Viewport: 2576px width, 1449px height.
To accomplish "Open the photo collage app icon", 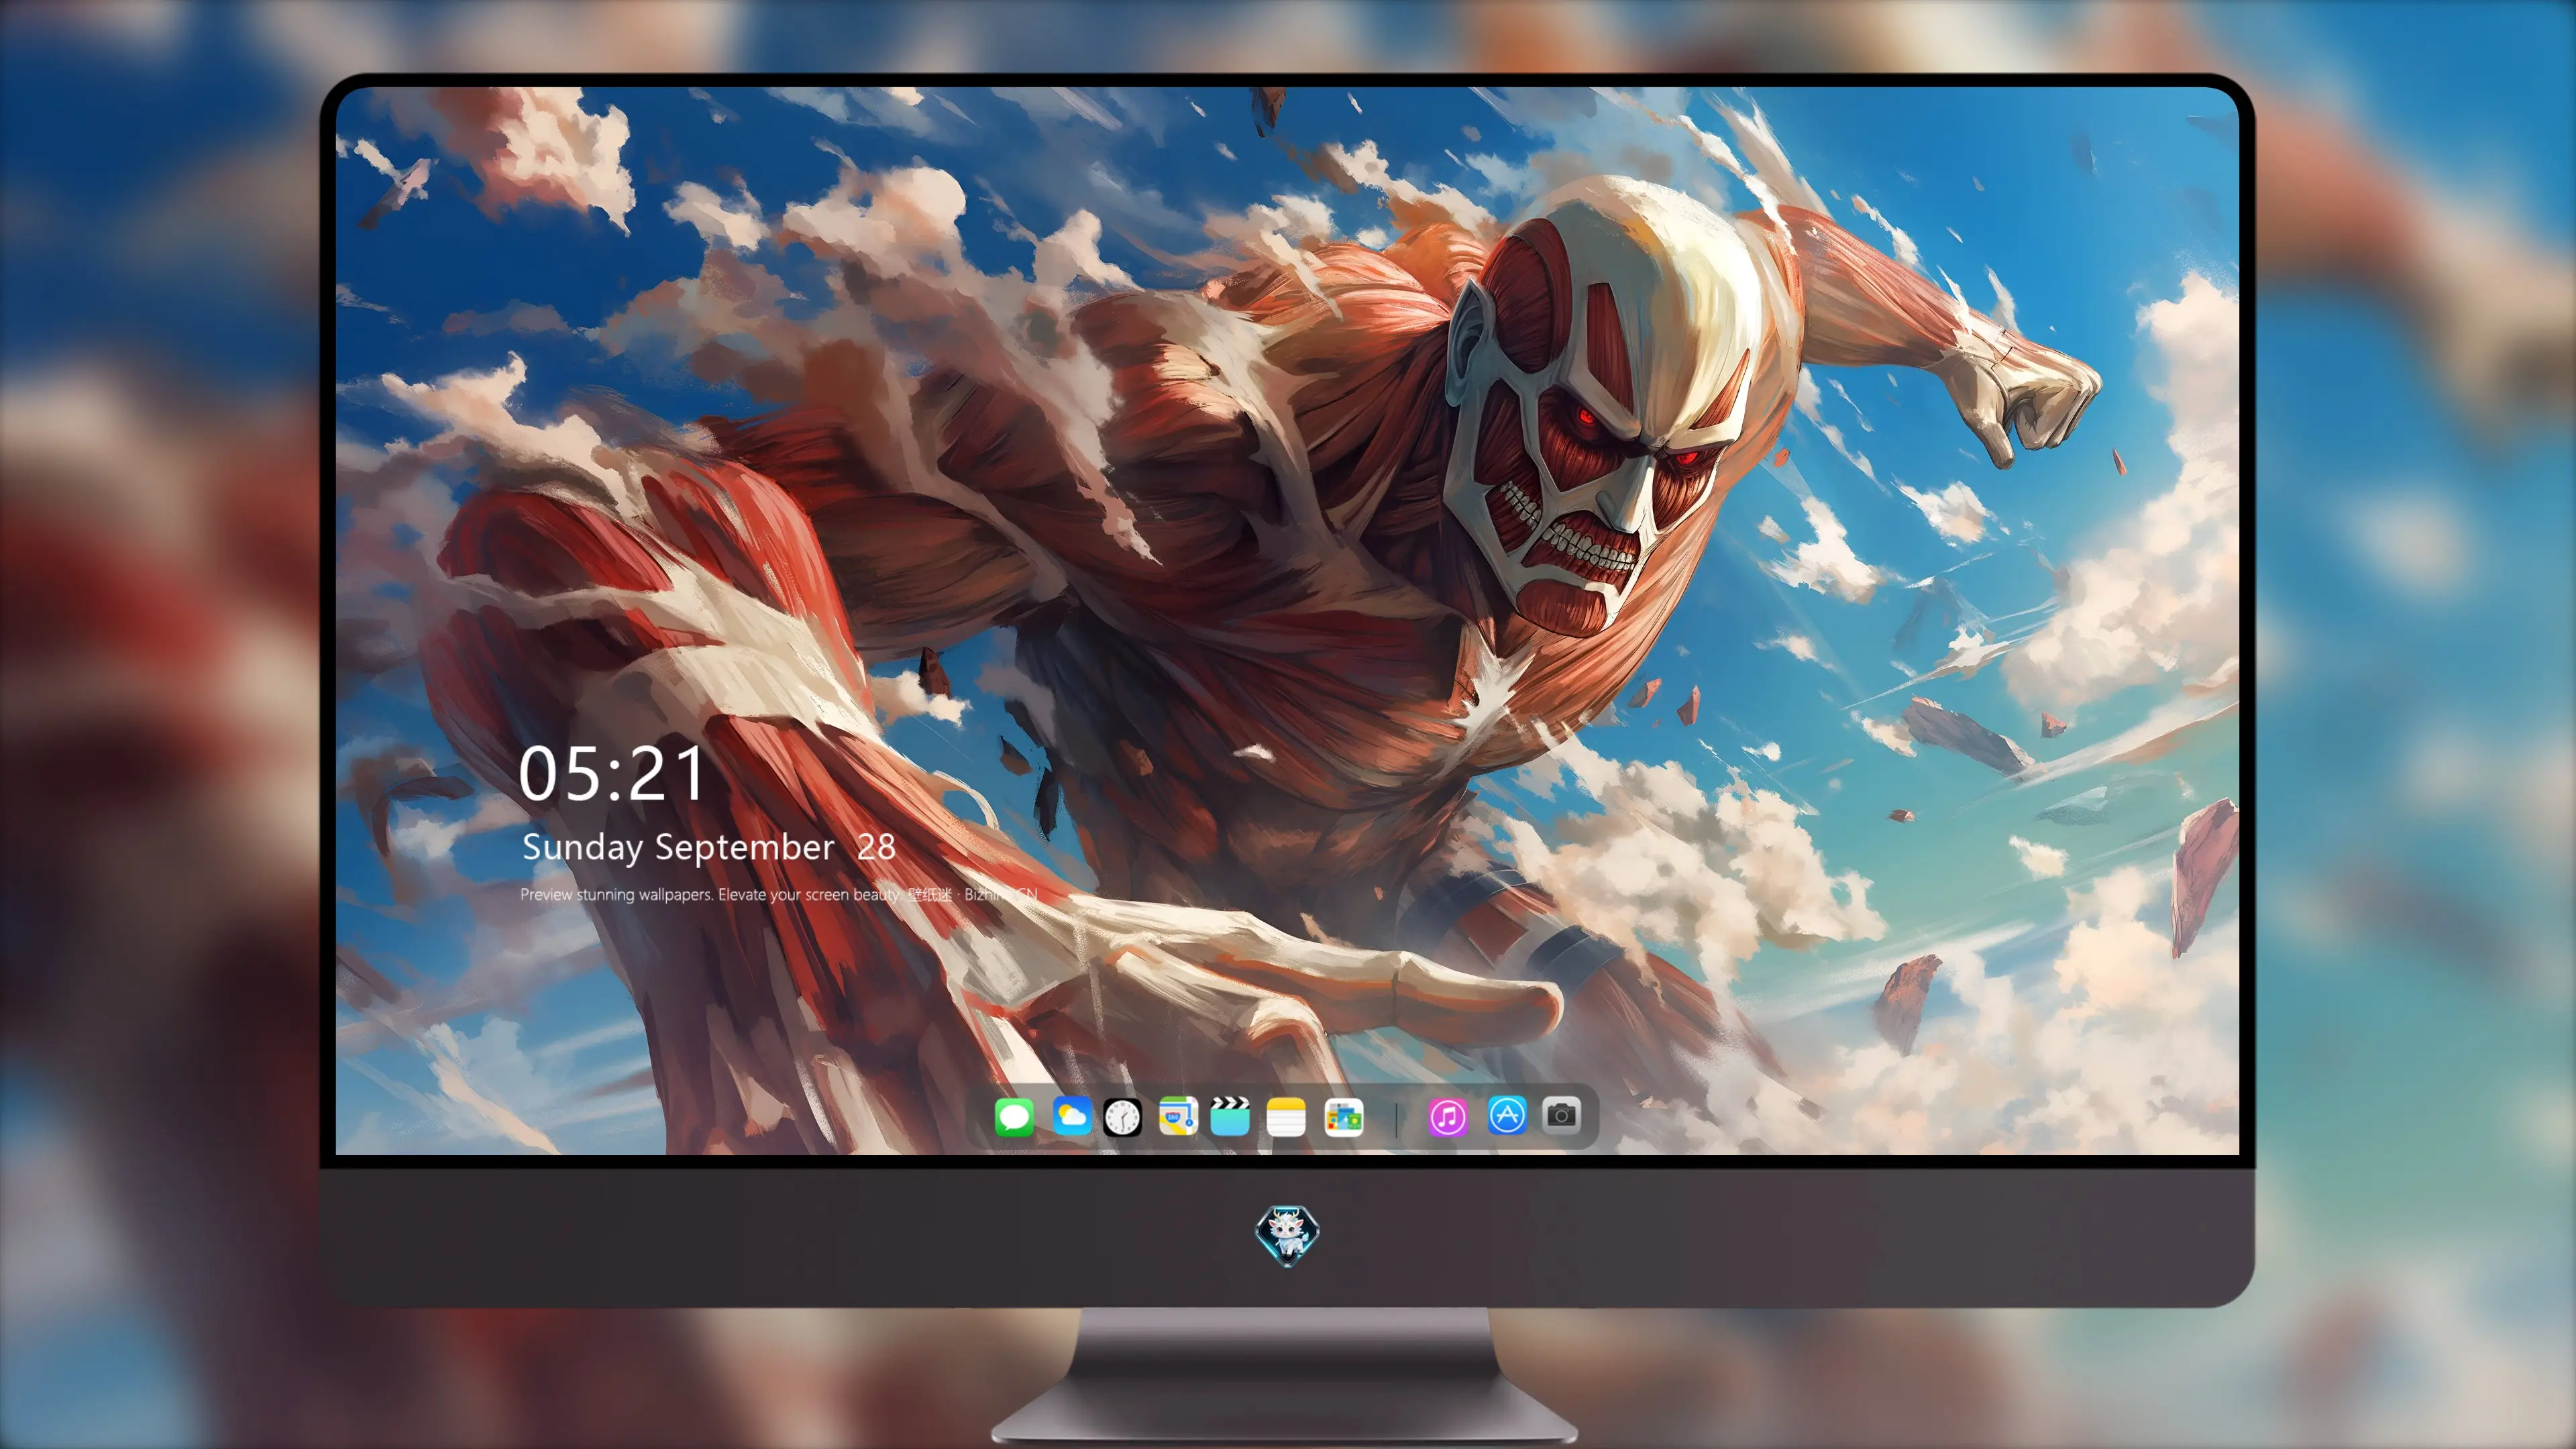I will [1344, 1117].
